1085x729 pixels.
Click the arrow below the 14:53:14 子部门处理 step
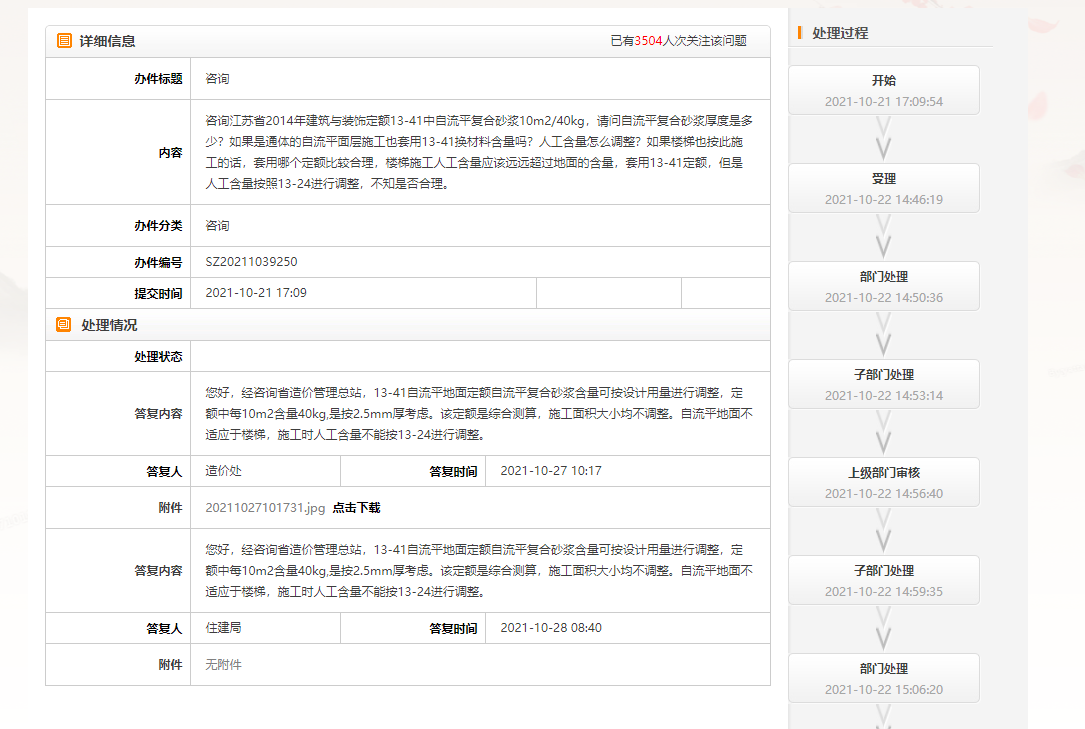[x=883, y=433]
